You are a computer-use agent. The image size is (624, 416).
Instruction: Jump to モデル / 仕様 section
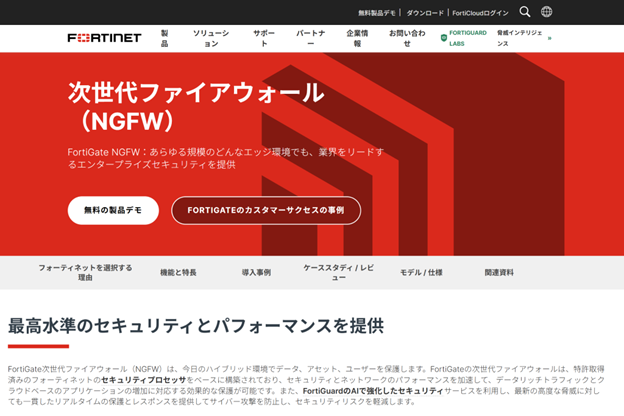(x=421, y=272)
